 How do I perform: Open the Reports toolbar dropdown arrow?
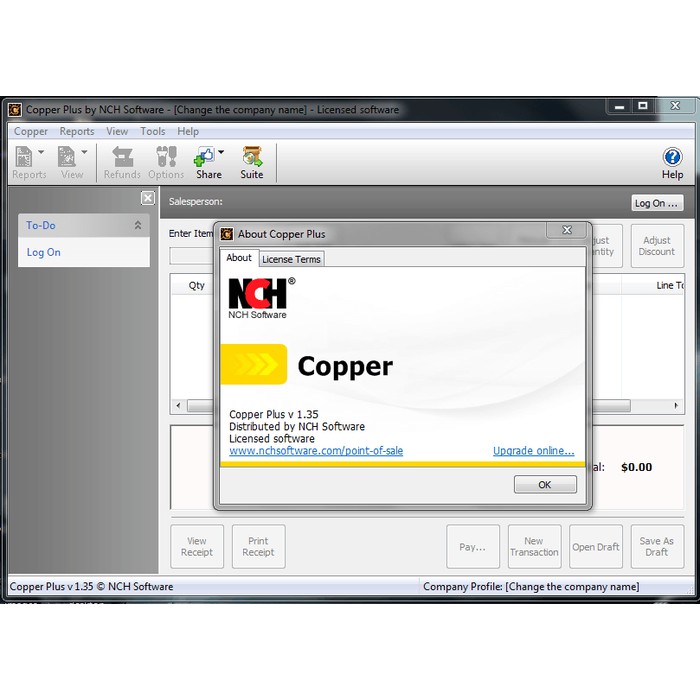[41, 153]
